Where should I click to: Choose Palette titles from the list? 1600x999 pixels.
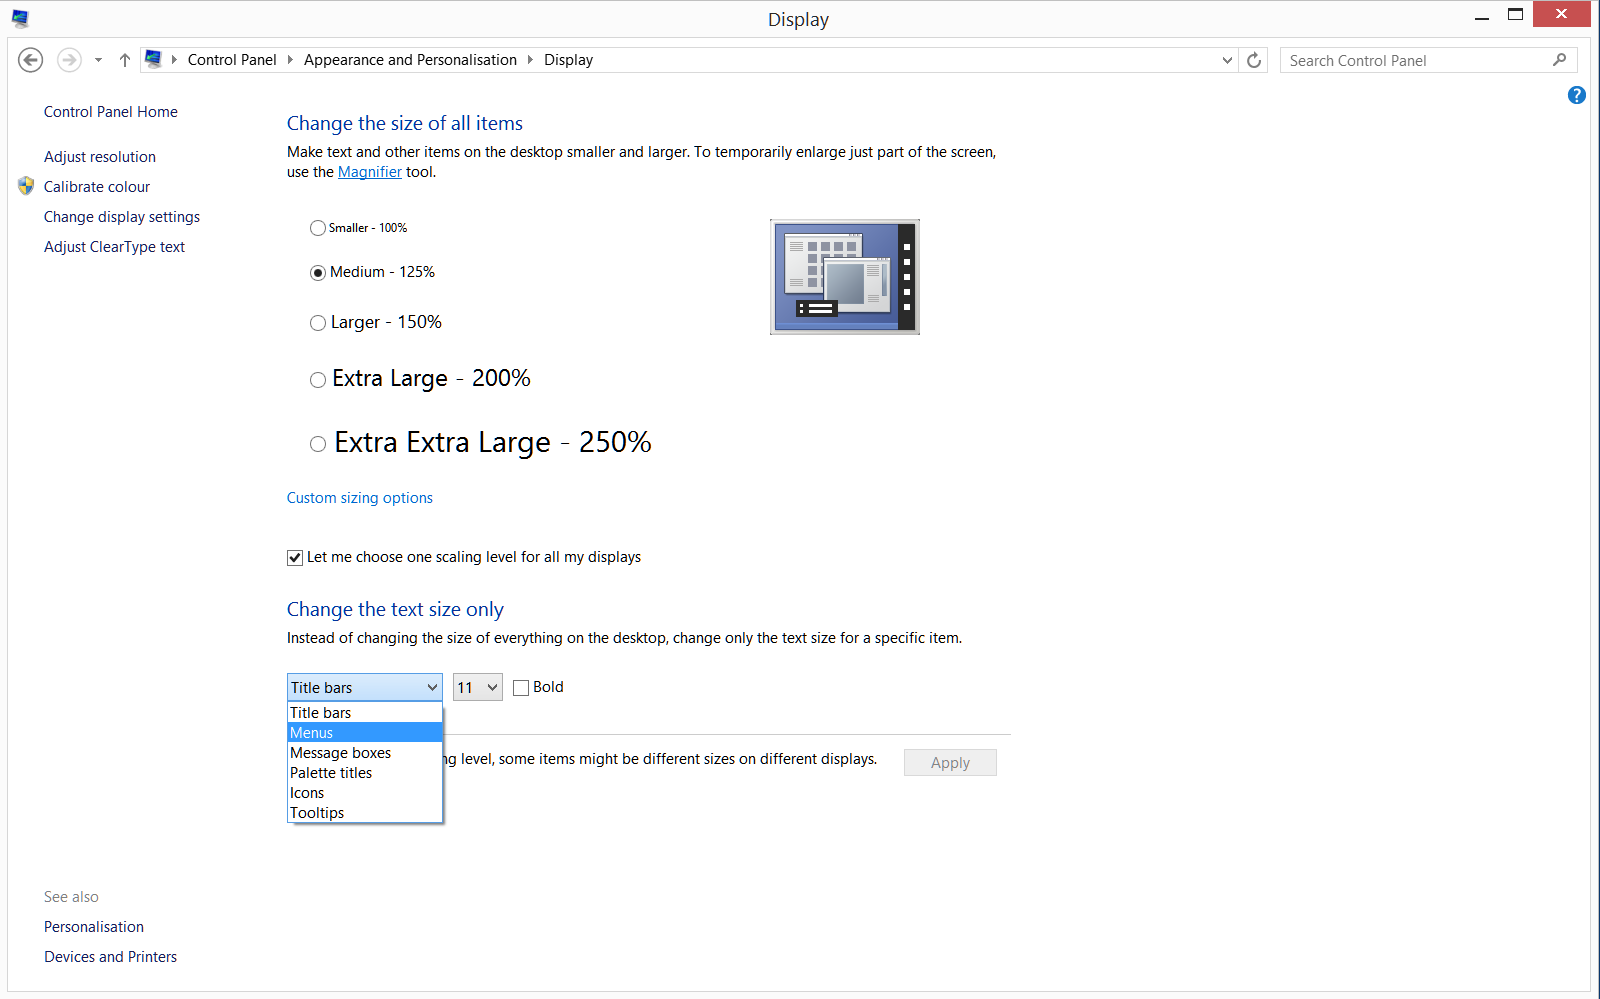tap(365, 773)
